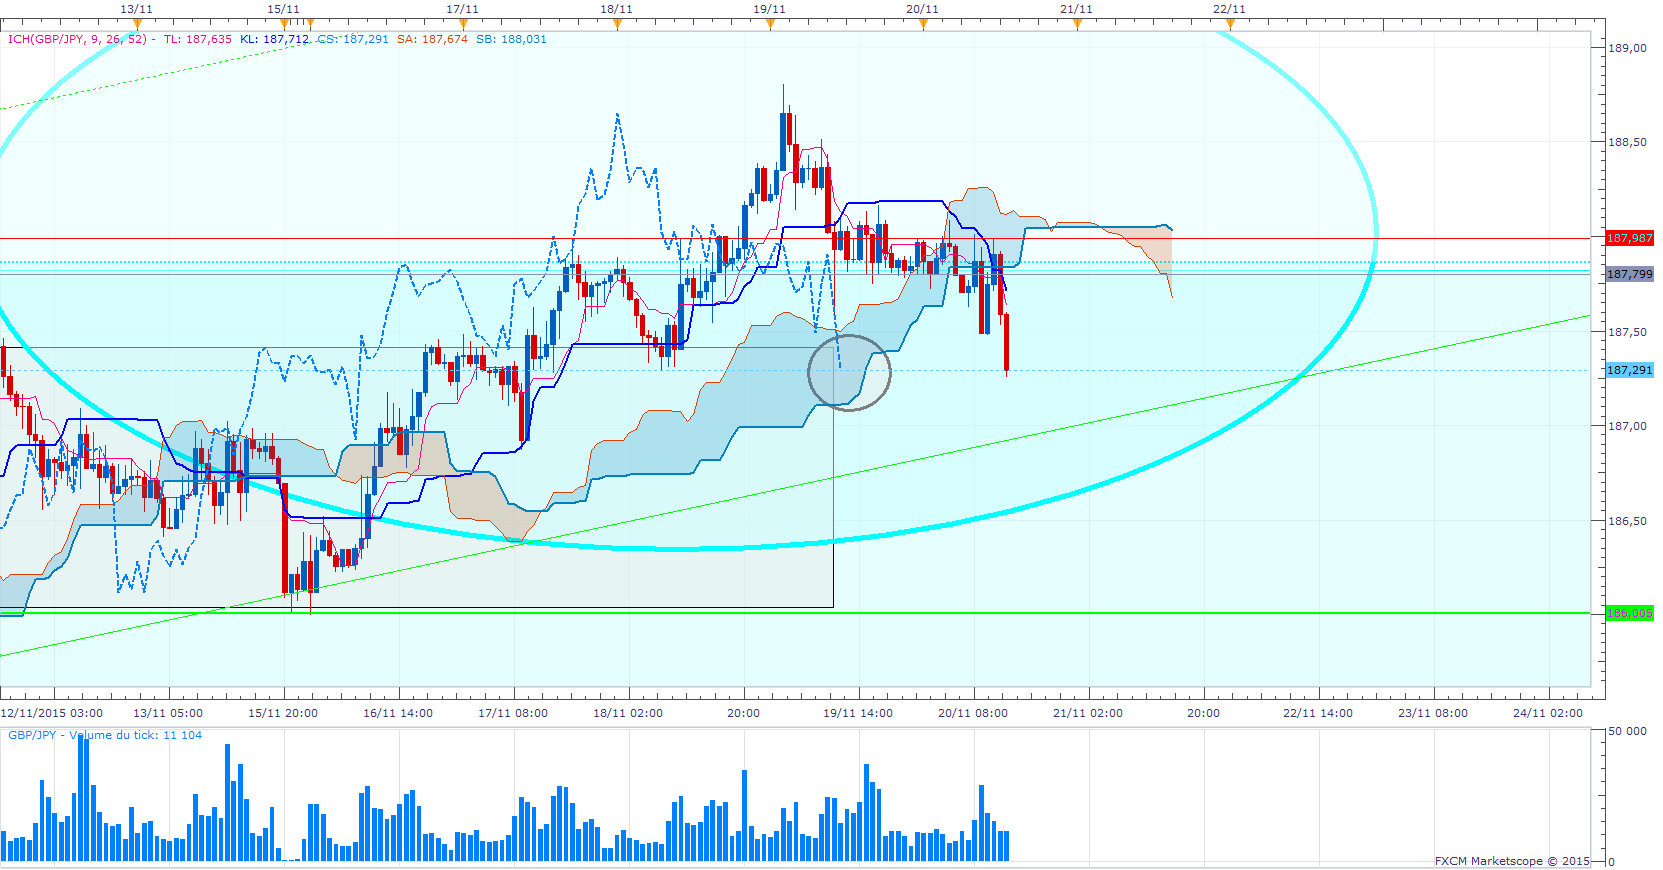This screenshot has height=870, width=1663.
Task: Click the 186,50 price axis label
Action: coord(1627,521)
